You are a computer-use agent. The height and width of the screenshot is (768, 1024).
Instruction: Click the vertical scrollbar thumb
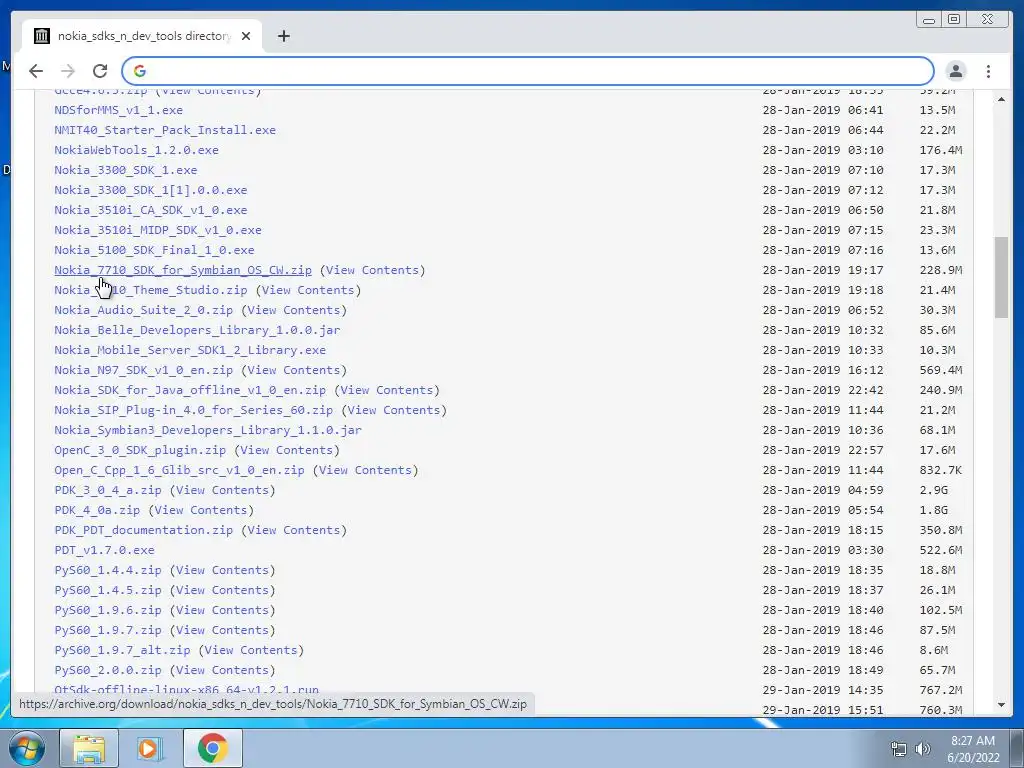[x=1001, y=278]
